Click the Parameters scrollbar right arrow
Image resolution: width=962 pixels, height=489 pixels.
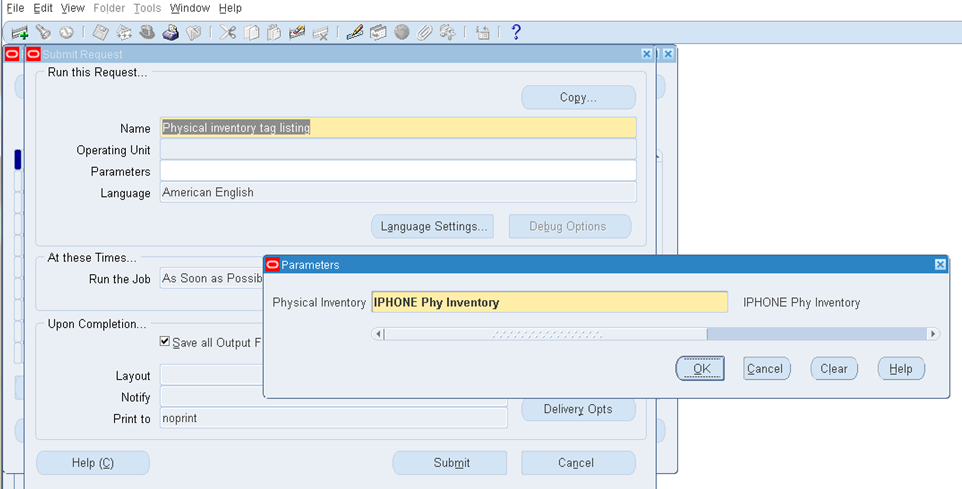point(933,334)
